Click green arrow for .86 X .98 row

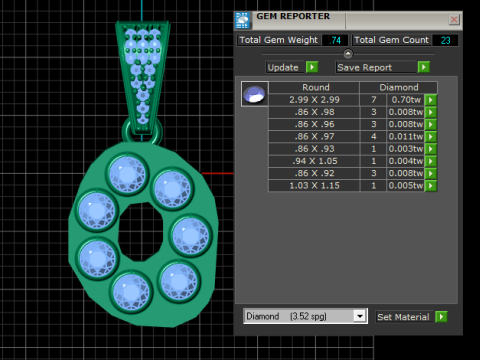tap(431, 112)
